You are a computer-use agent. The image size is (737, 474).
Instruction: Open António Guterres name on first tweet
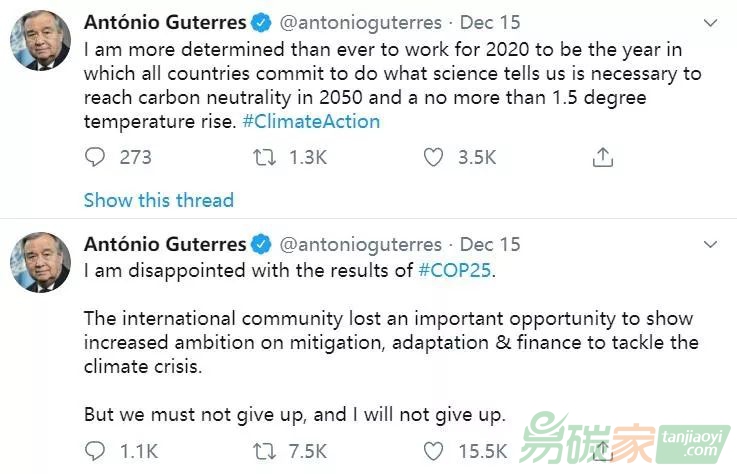[x=165, y=22]
